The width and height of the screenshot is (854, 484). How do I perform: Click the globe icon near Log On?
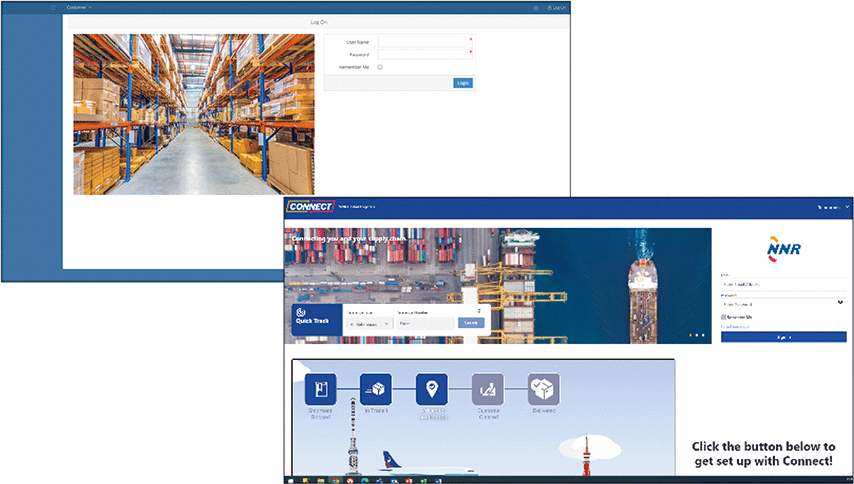click(535, 7)
